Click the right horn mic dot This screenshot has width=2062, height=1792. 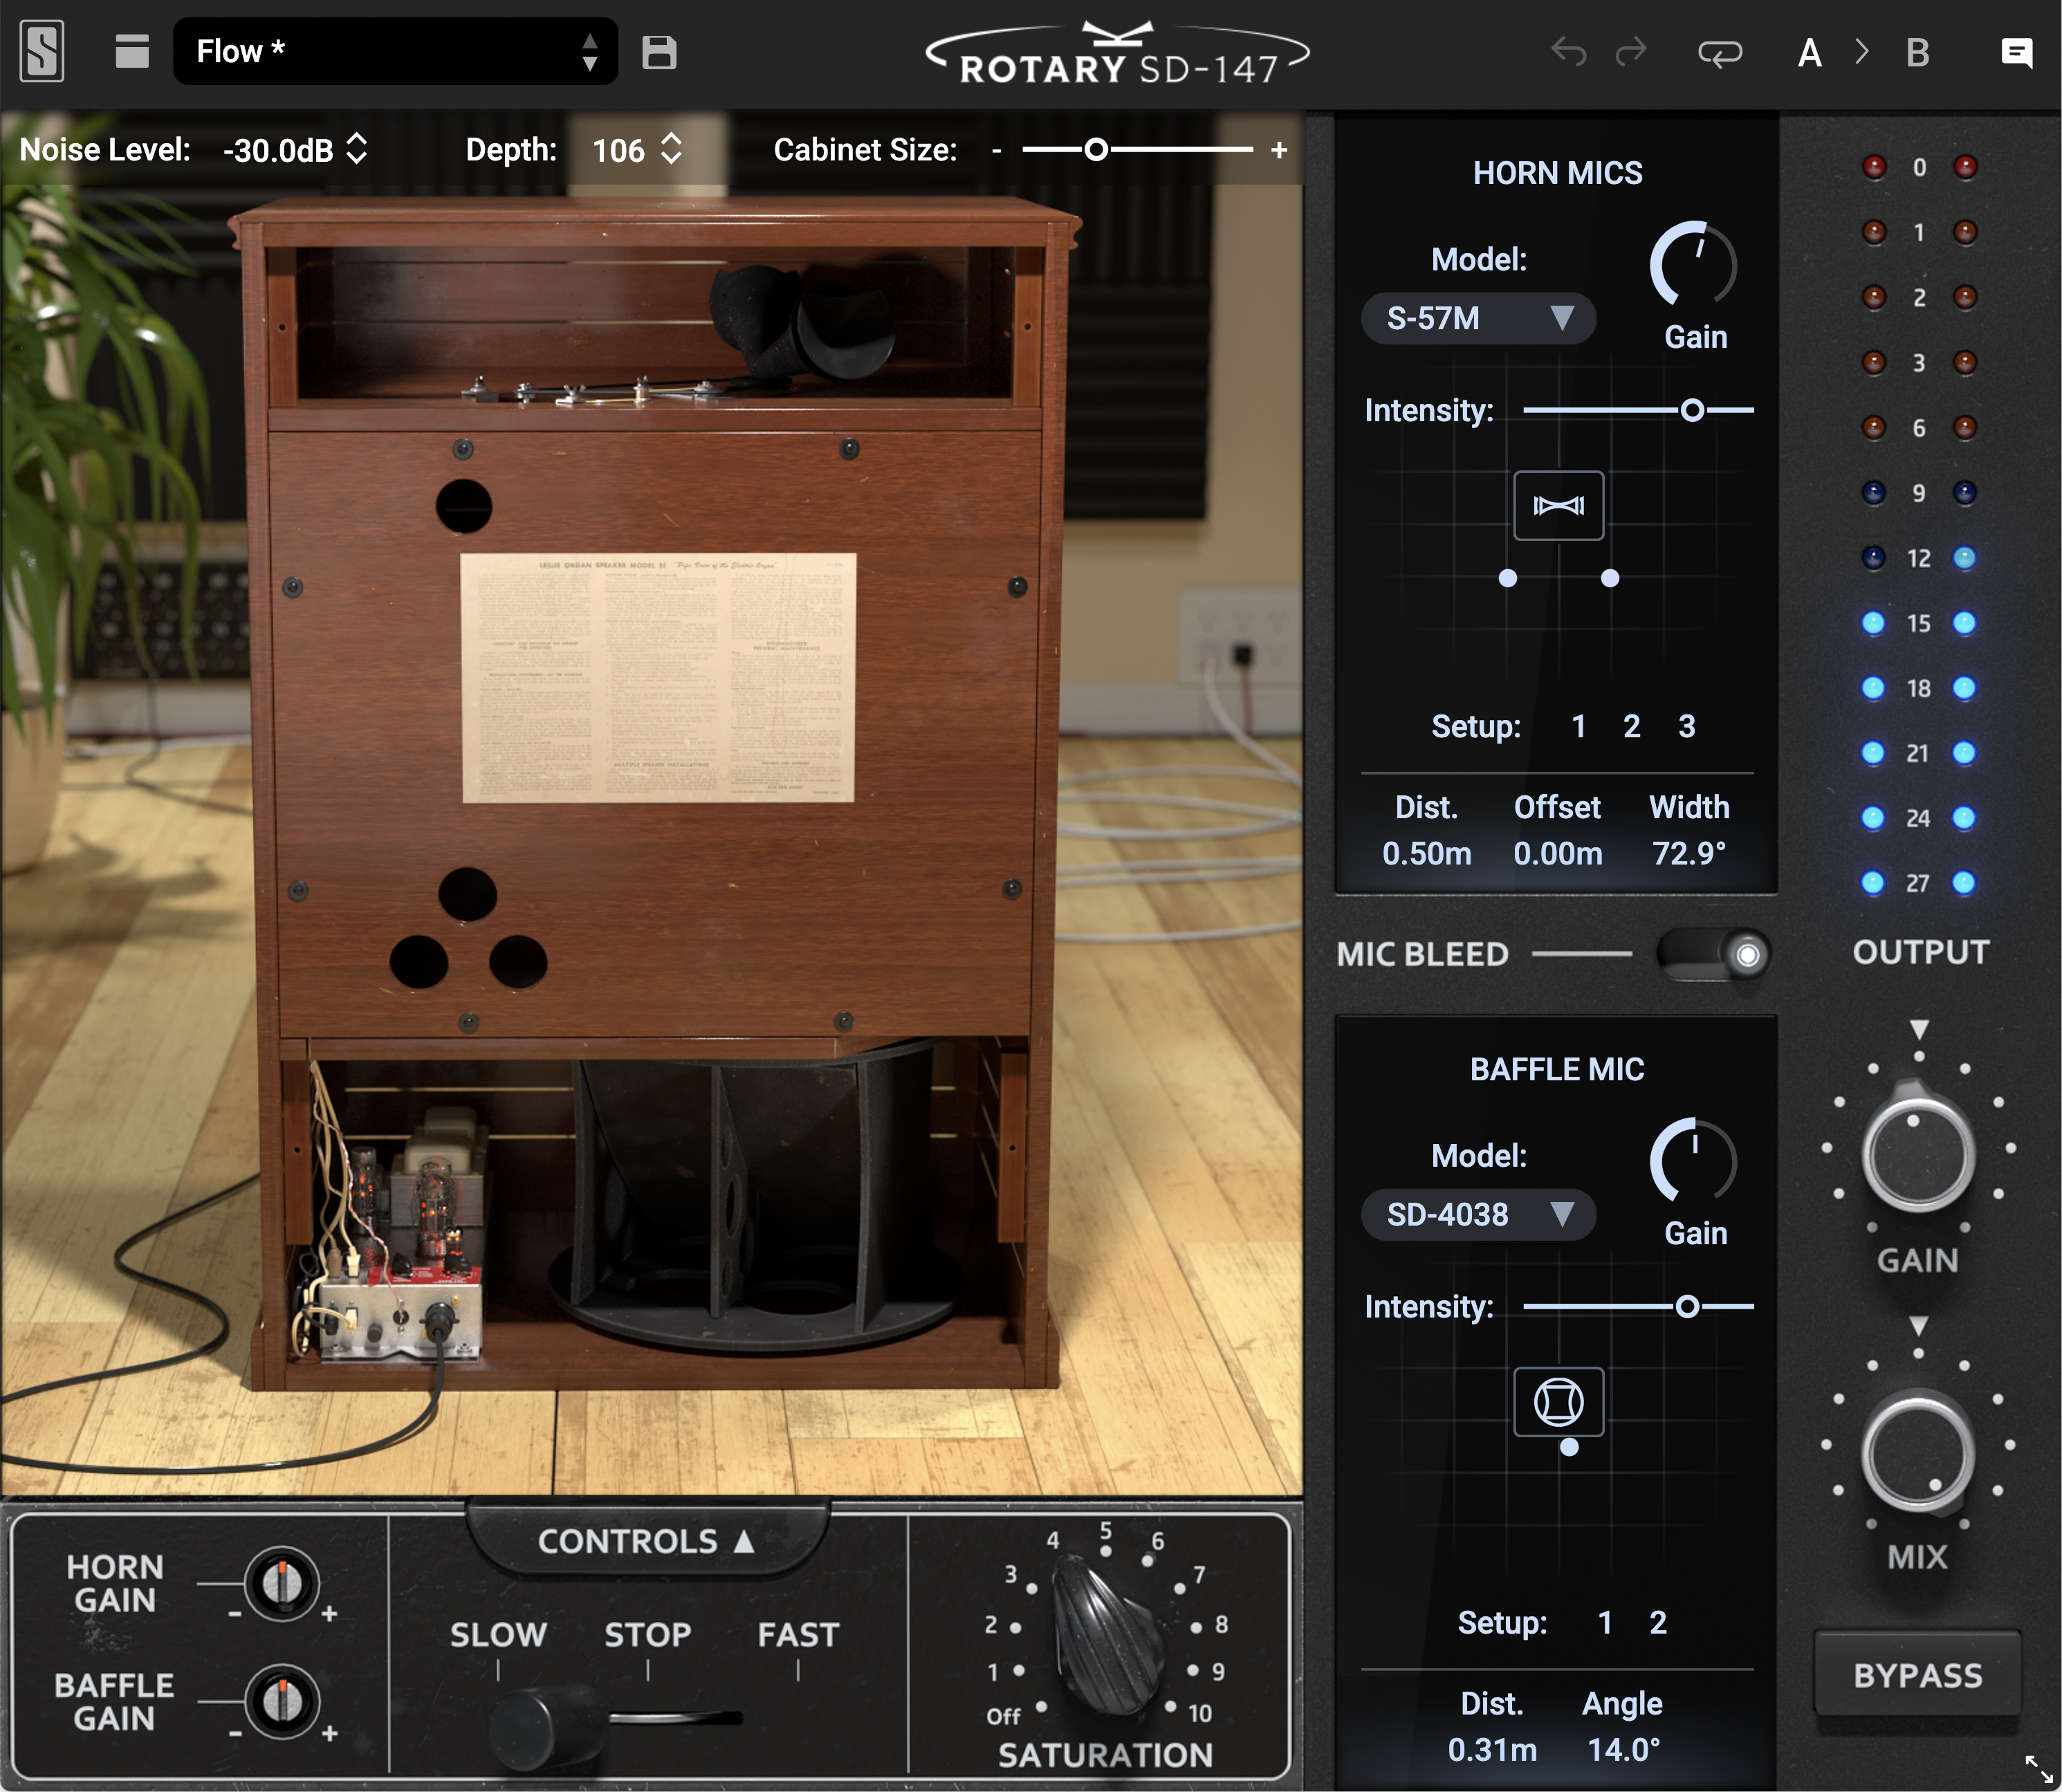click(x=1610, y=578)
